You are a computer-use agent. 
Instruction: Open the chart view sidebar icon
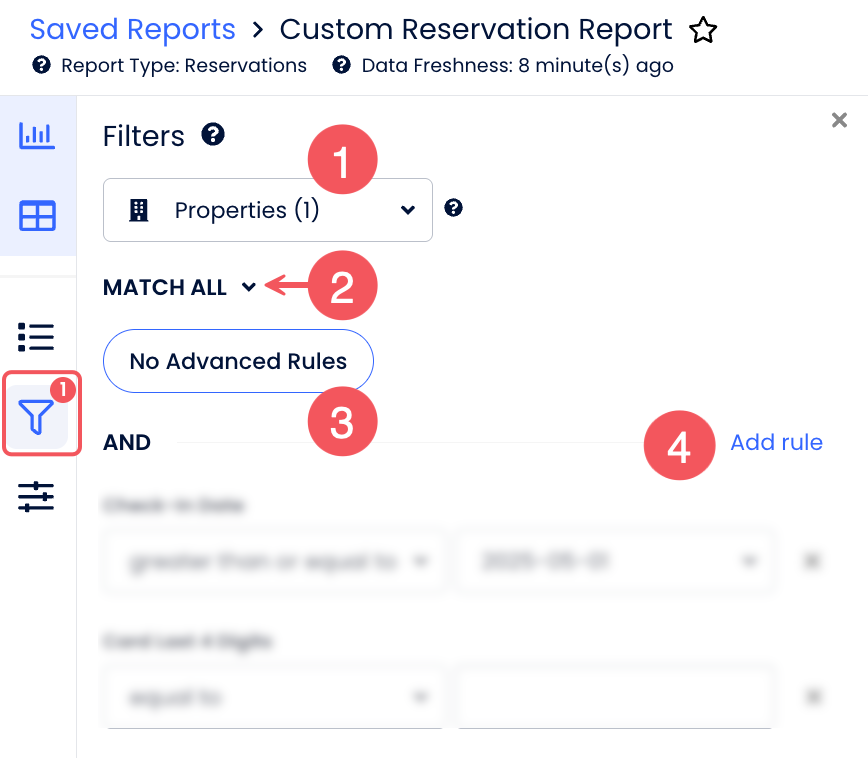[37, 136]
